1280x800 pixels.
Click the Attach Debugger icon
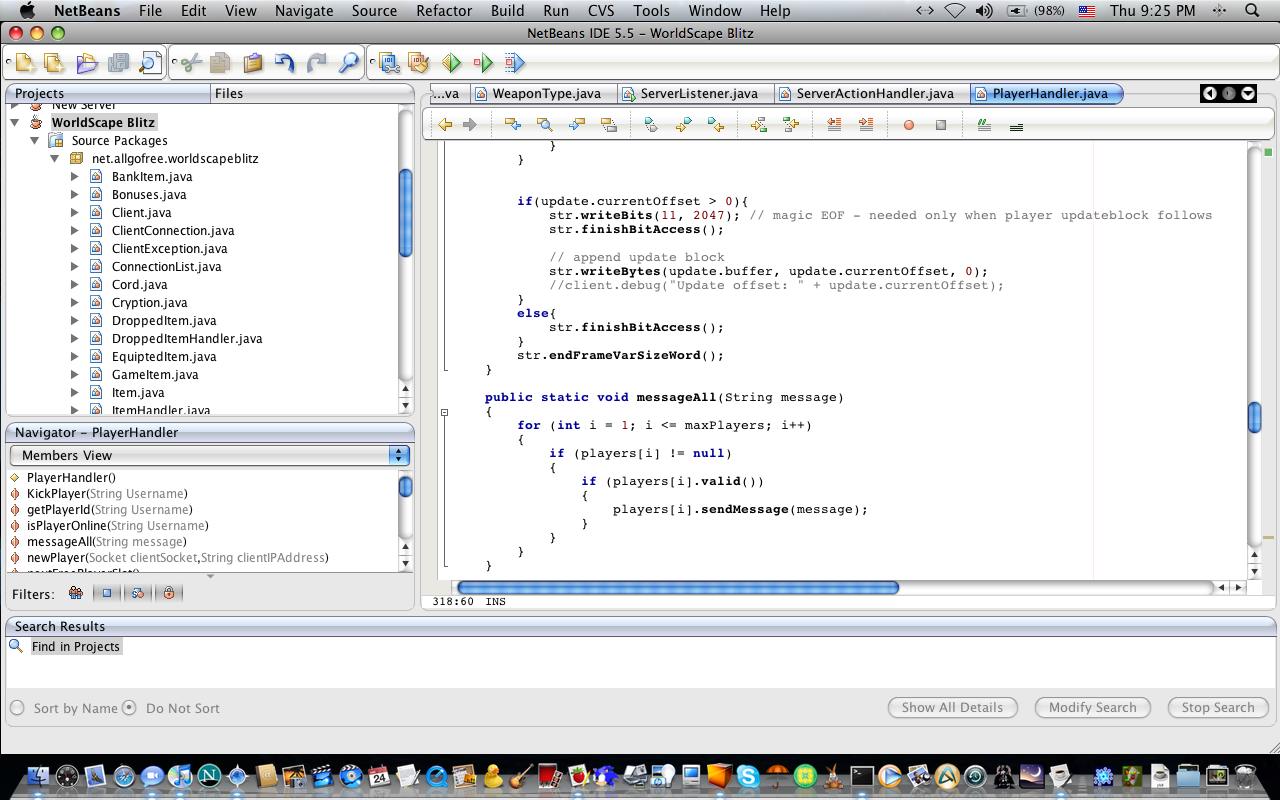tap(514, 63)
